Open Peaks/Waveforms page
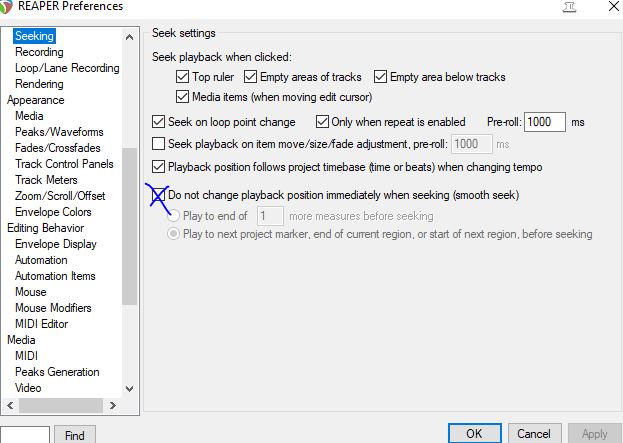Viewport: 623px width, 443px height. [x=59, y=132]
